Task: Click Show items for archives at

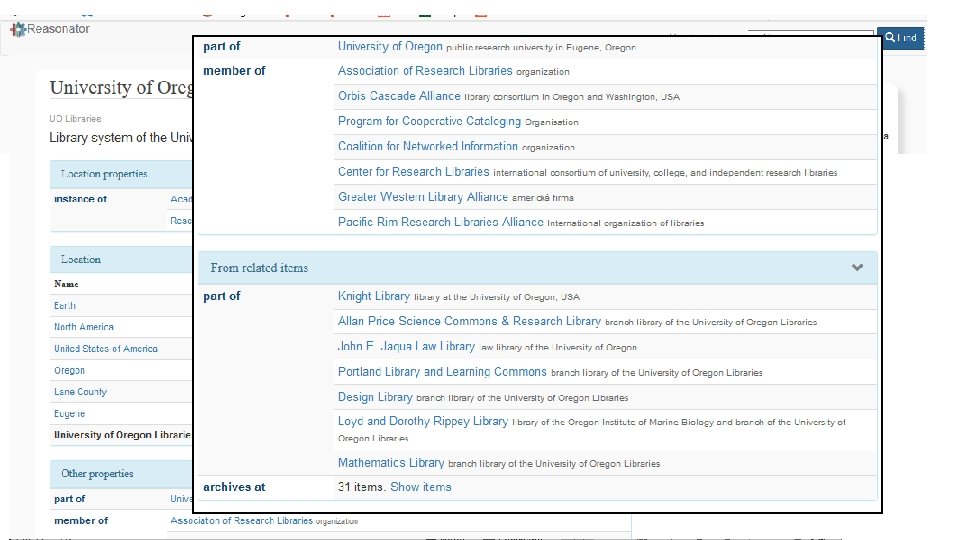Action: click(x=421, y=487)
